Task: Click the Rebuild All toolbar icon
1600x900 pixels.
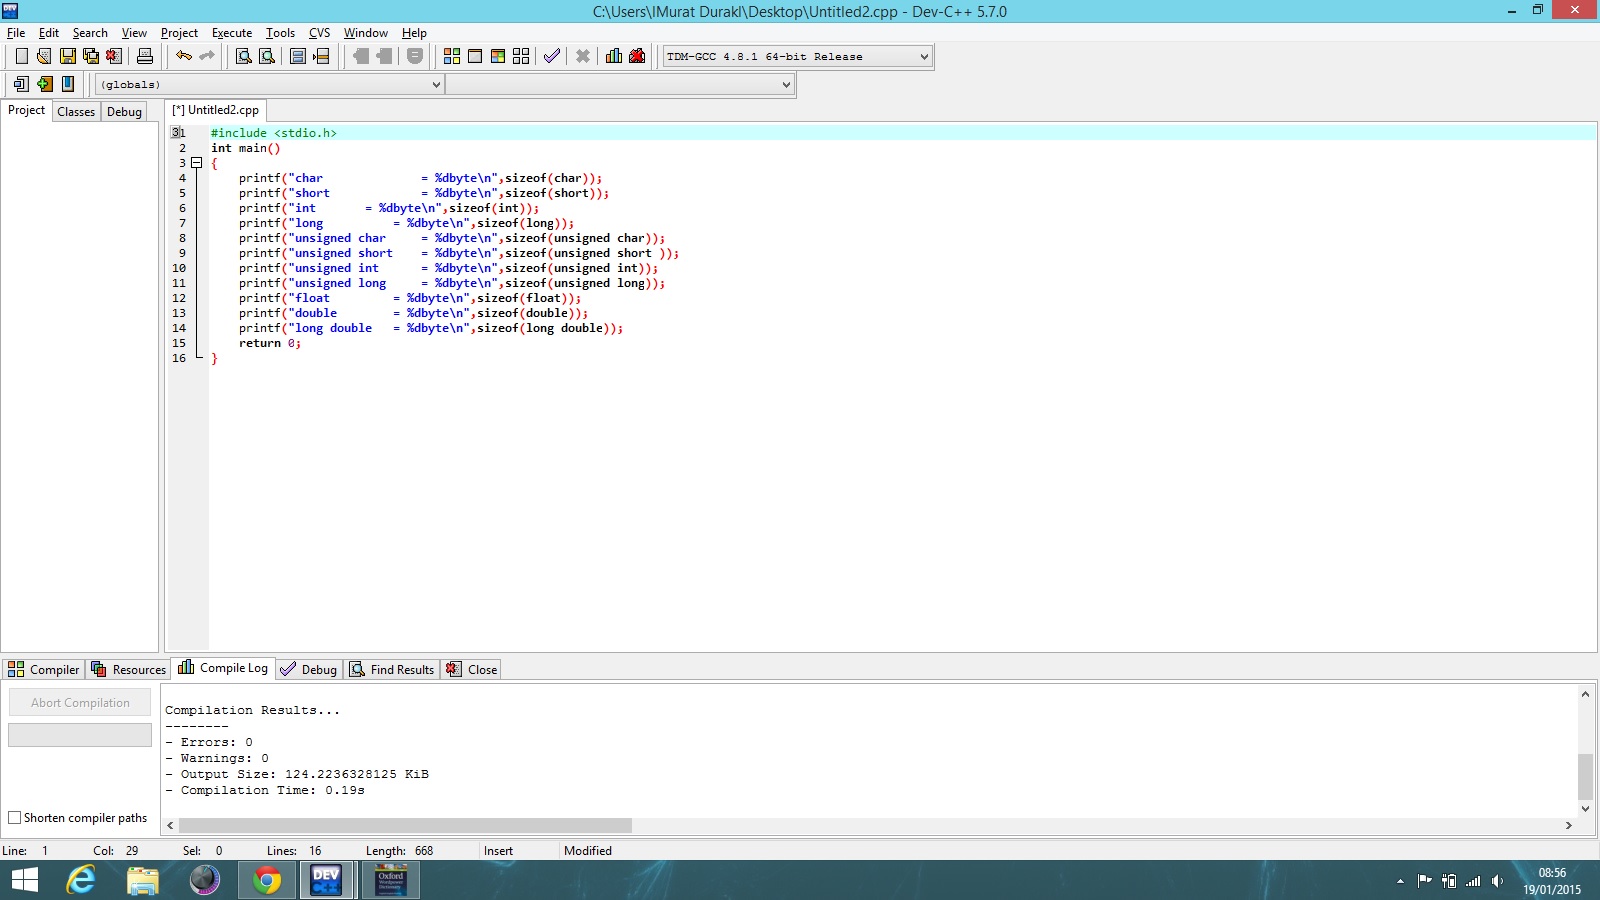Action: pyautogui.click(x=521, y=56)
